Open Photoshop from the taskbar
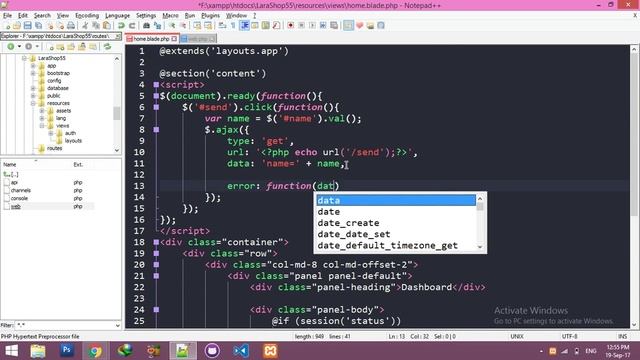This screenshot has width=640, height=360. coord(67,351)
